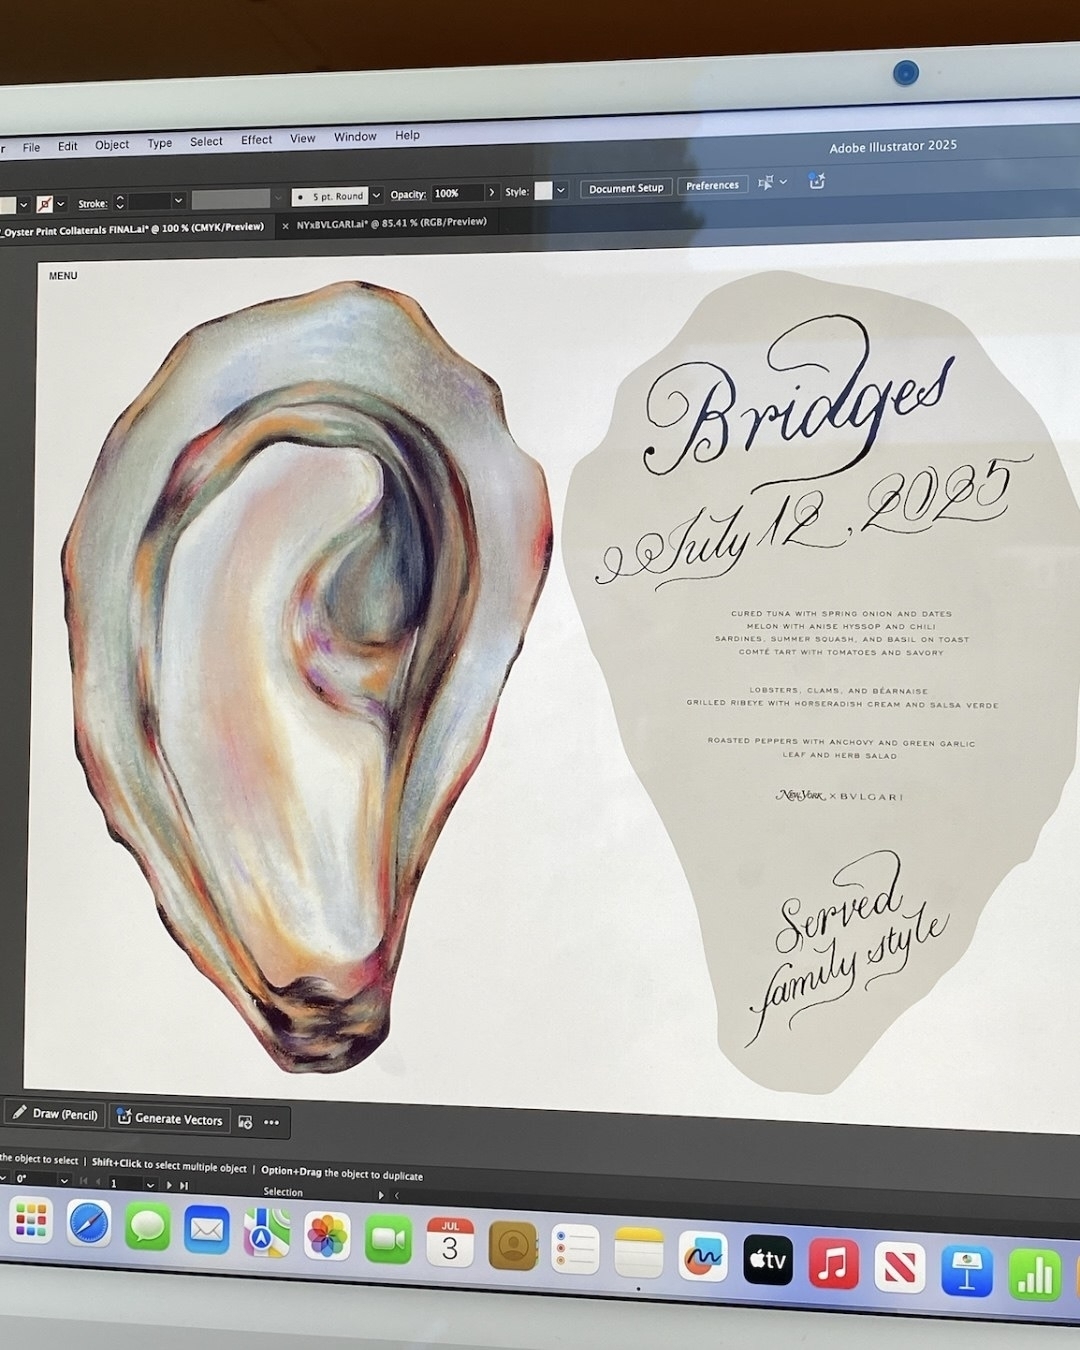Open the three-dots more options menu
This screenshot has width=1080, height=1350.
[x=271, y=1123]
